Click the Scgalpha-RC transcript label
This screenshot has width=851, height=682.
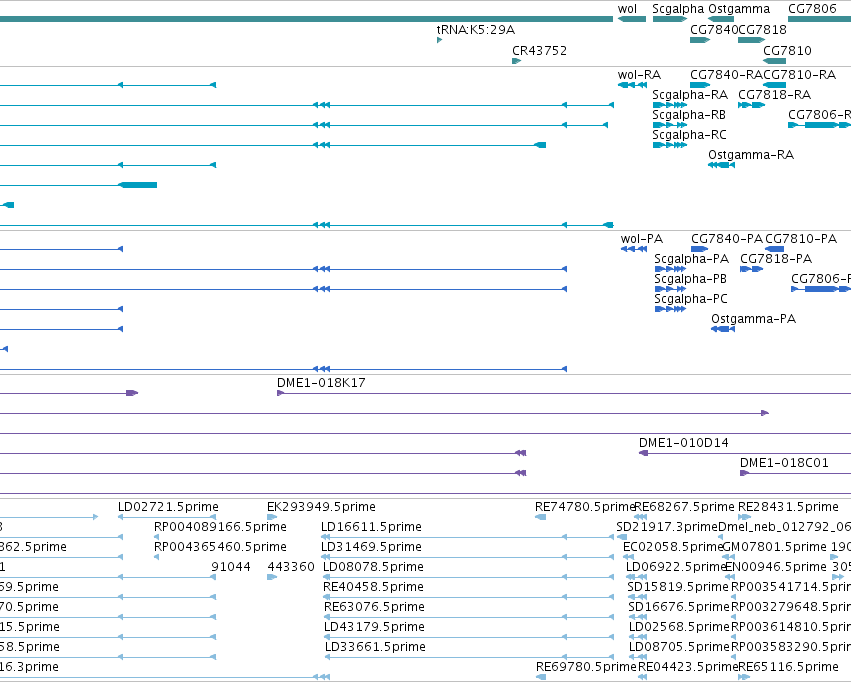(689, 135)
